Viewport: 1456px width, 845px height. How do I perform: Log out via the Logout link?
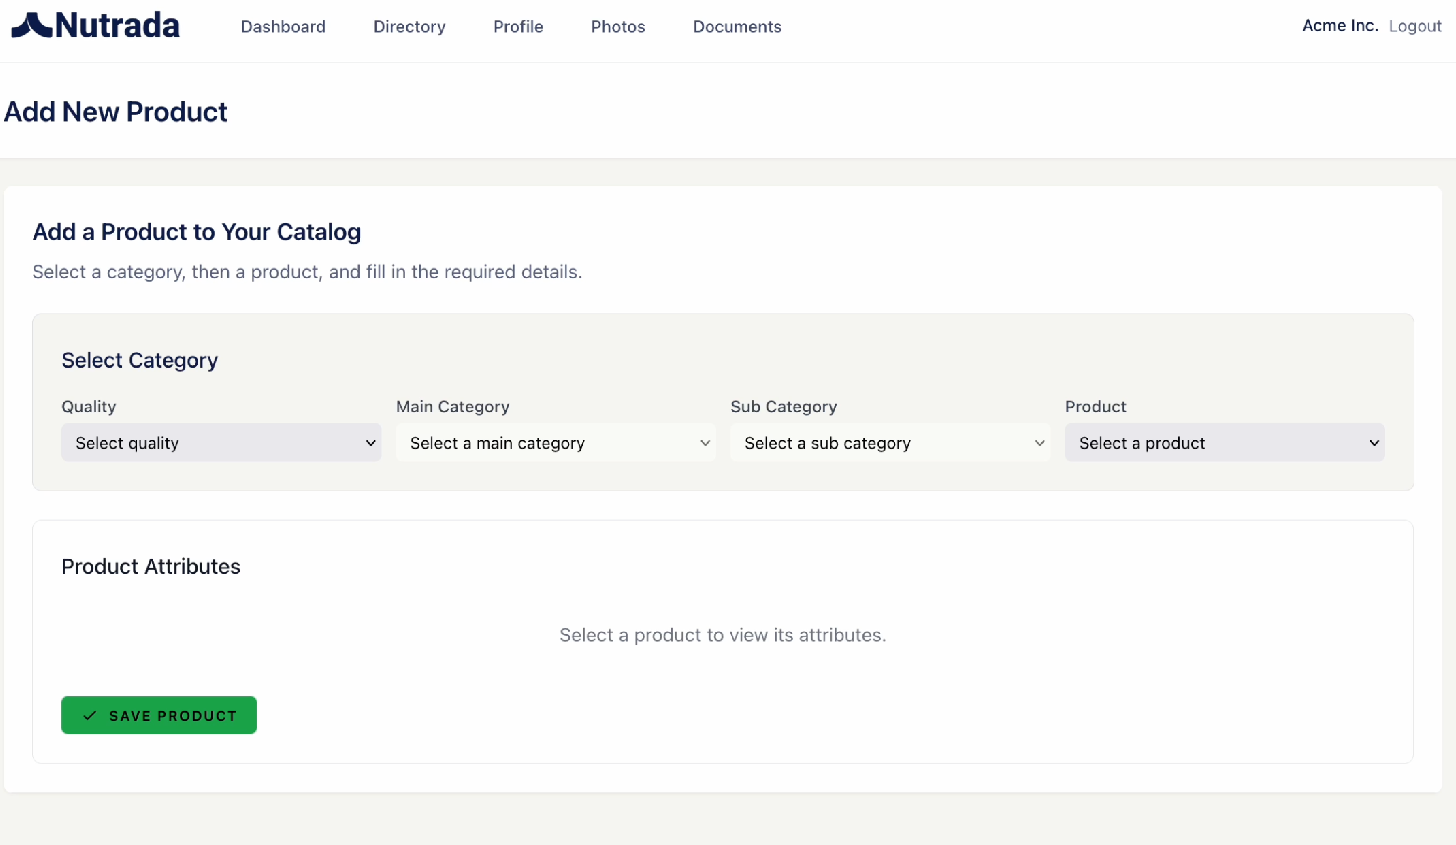[1415, 26]
